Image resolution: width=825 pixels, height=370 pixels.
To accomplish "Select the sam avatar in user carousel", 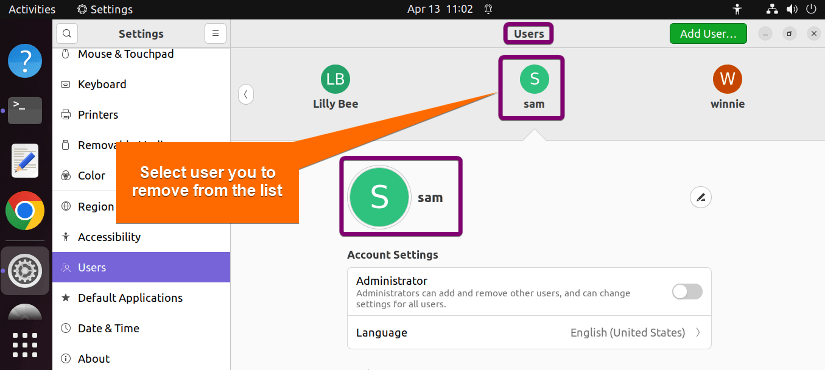I will (x=534, y=79).
